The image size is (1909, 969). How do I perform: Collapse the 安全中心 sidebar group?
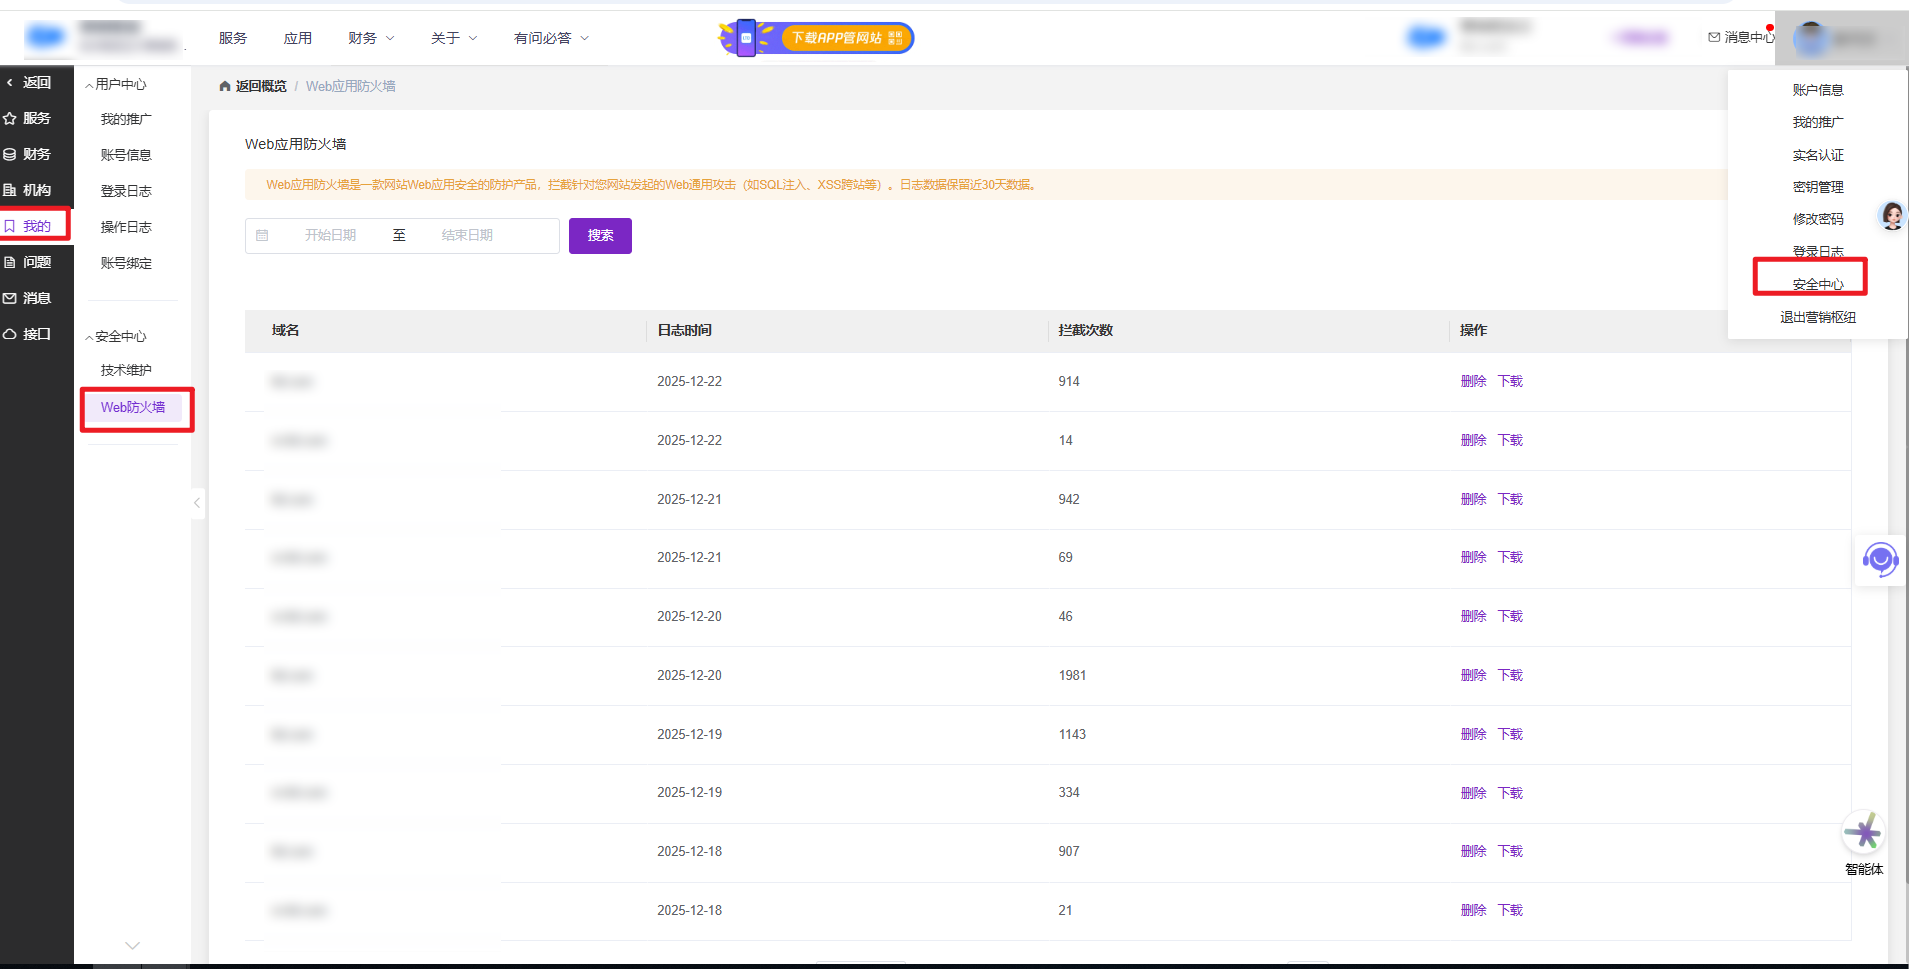[x=90, y=337]
